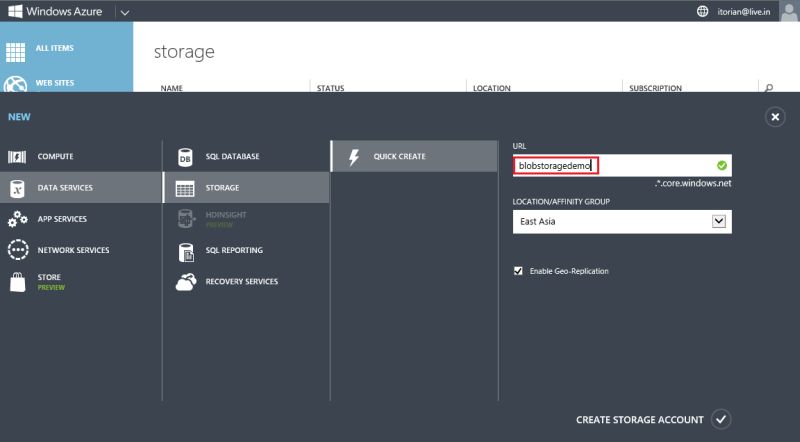Click the NEW panel title
The width and height of the screenshot is (800, 442).
(x=19, y=117)
